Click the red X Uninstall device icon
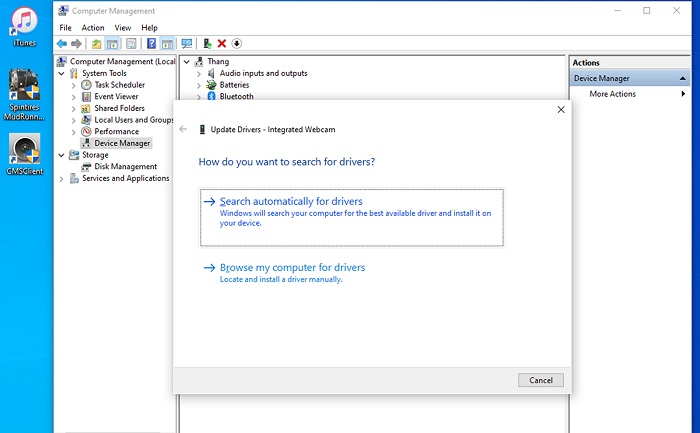Screen dimensions: 700x433 pos(222,44)
